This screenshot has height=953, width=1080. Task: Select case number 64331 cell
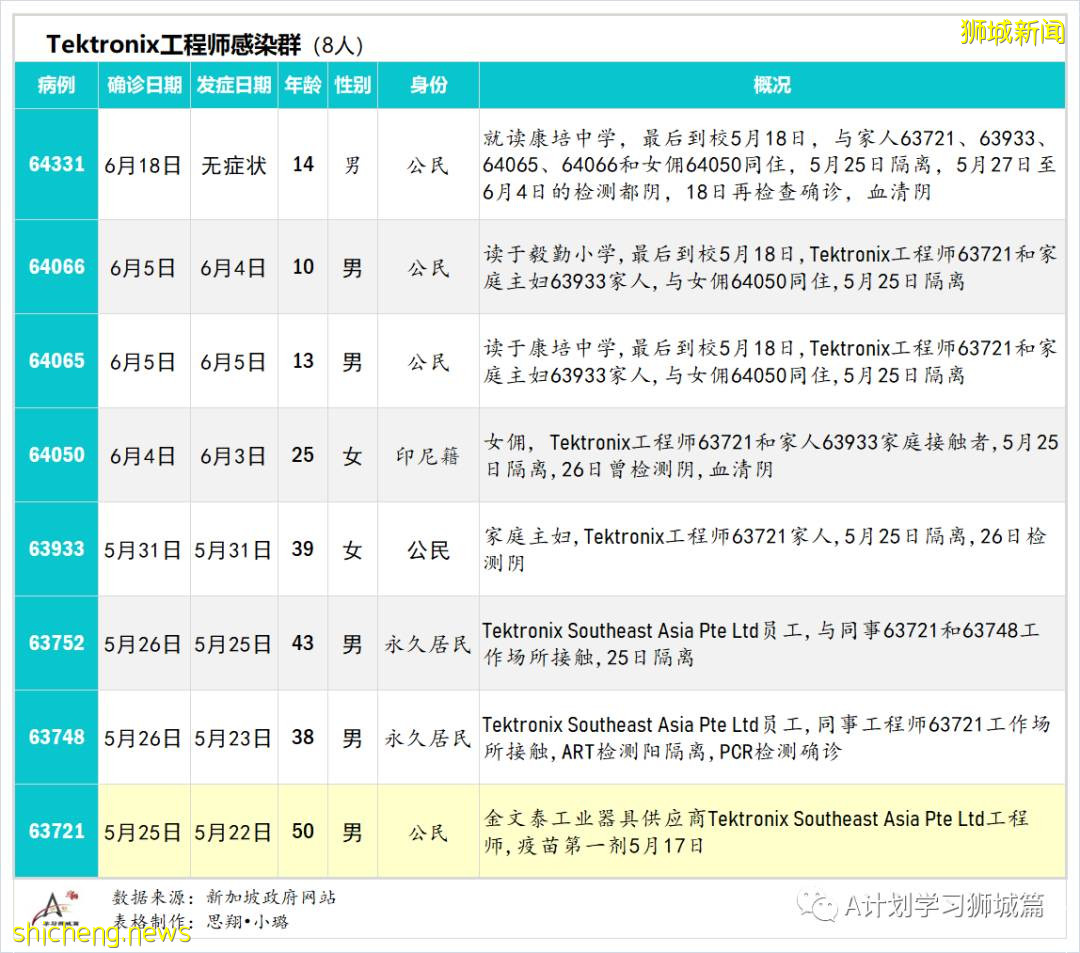click(56, 164)
